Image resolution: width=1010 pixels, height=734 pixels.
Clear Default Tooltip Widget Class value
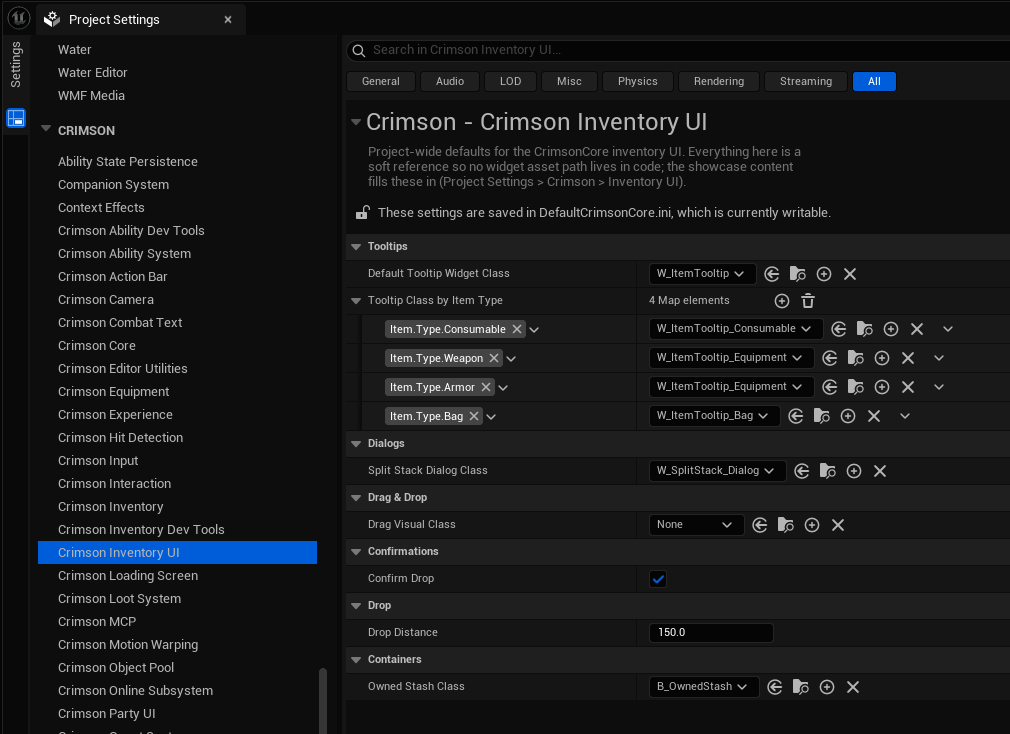click(850, 274)
